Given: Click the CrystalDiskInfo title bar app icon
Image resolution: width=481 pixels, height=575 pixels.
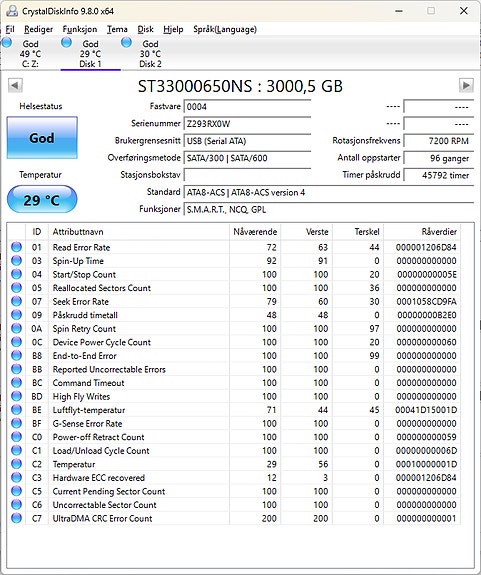Looking at the screenshot, I should click(x=12, y=11).
